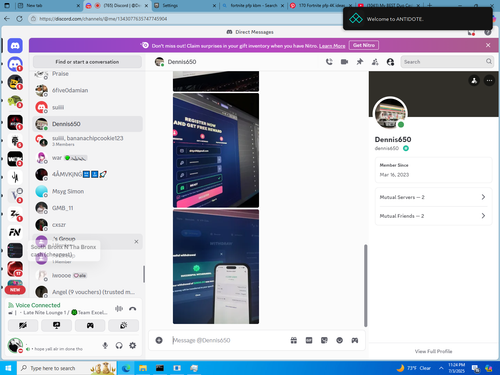Reload the page in browser
Image resolution: width=500 pixels, height=375 pixels.
[x=19, y=19]
